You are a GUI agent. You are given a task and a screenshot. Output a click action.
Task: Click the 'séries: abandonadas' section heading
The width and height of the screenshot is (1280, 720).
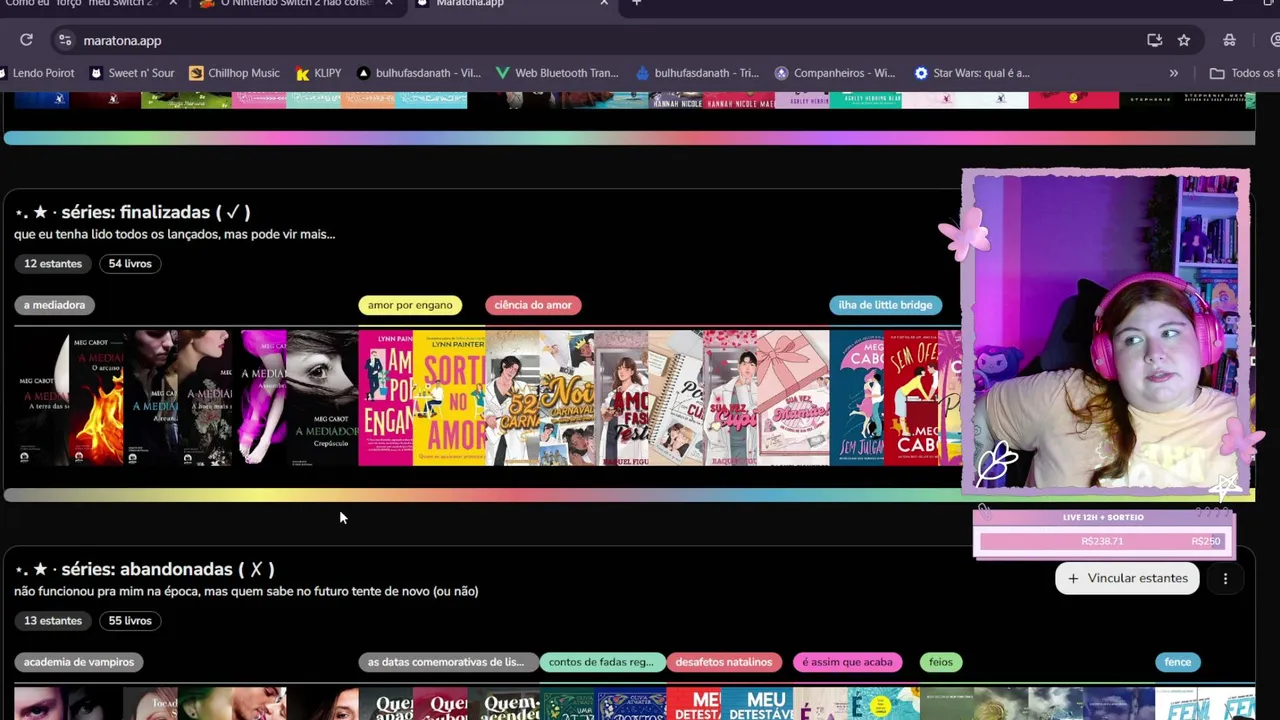(x=145, y=569)
